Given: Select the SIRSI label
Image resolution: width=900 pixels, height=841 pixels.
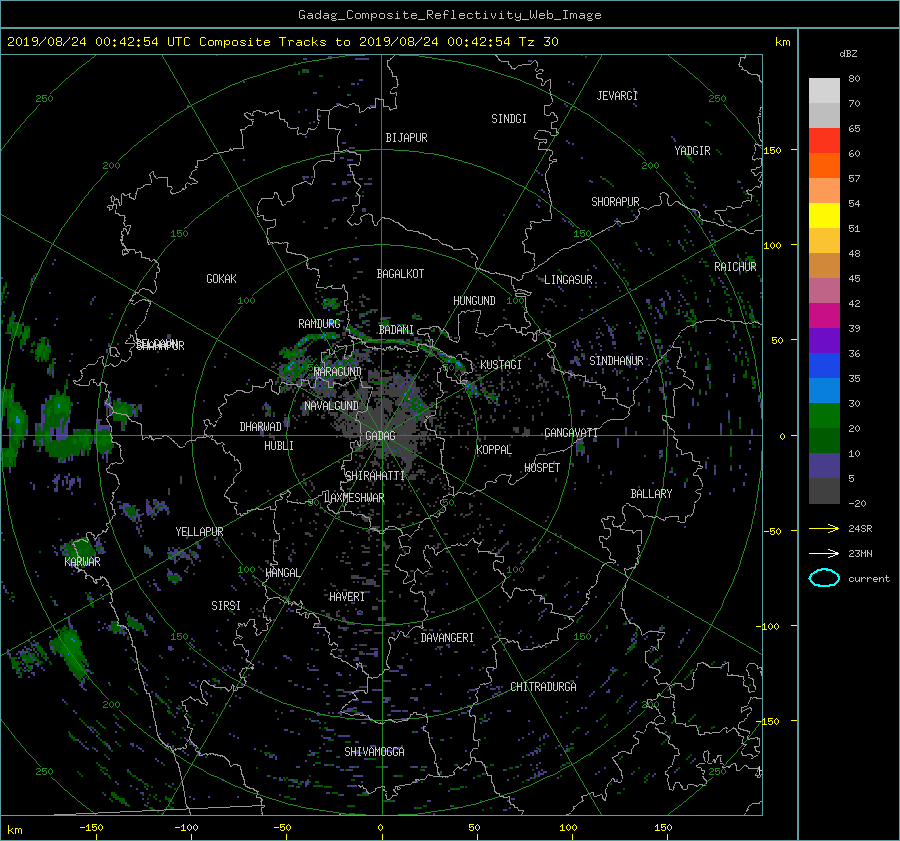Looking at the screenshot, I should [226, 606].
